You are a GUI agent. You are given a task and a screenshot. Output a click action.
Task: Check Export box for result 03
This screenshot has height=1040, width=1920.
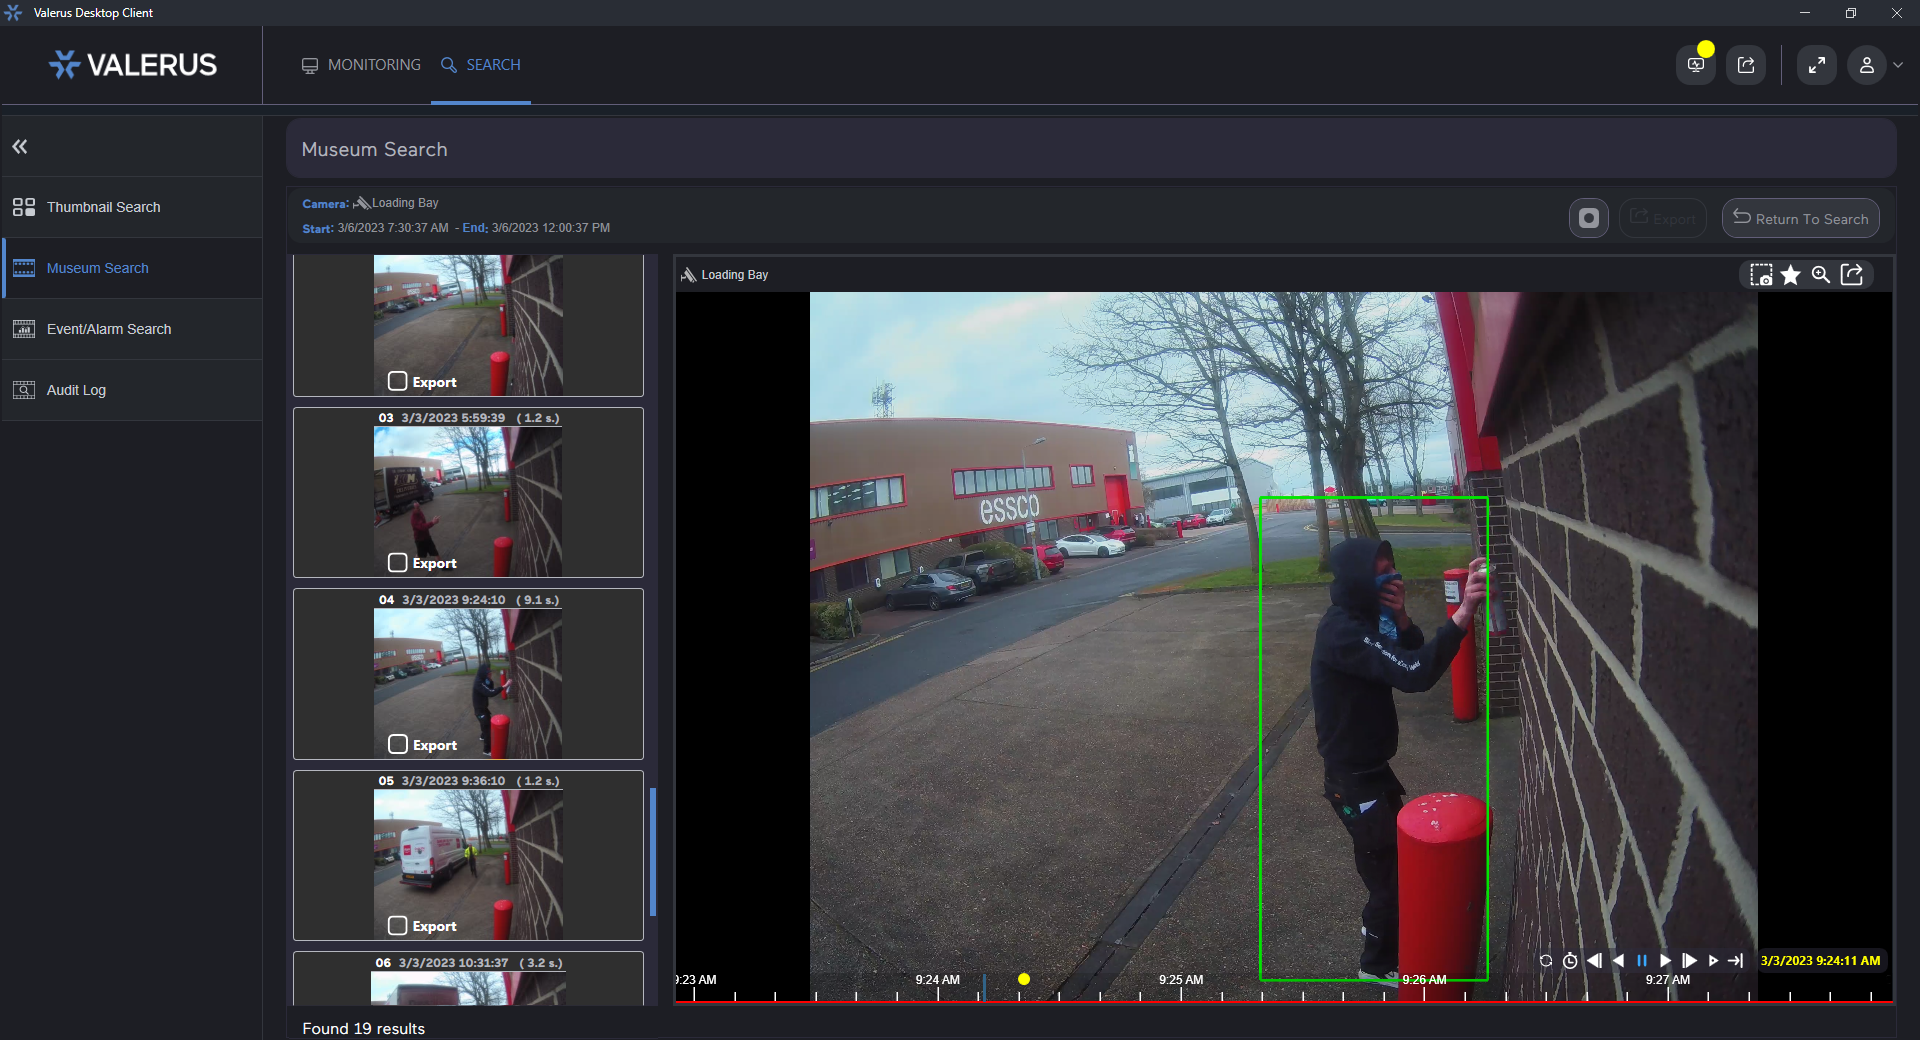(x=398, y=563)
